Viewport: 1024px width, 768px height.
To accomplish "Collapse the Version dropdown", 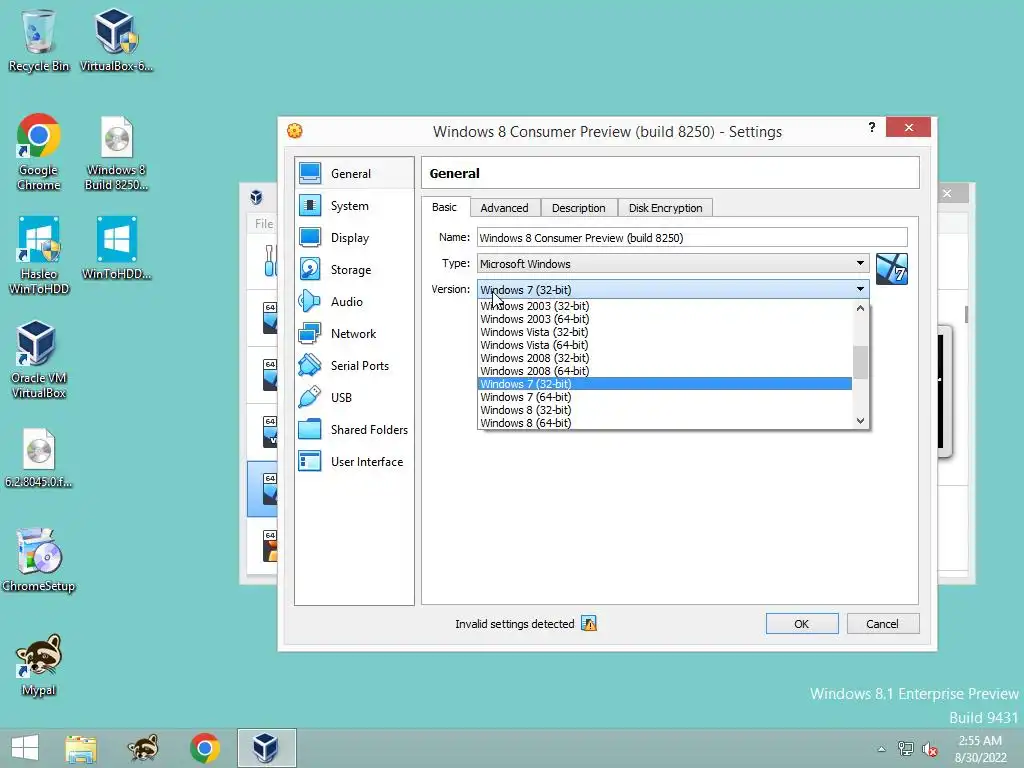I will point(860,289).
